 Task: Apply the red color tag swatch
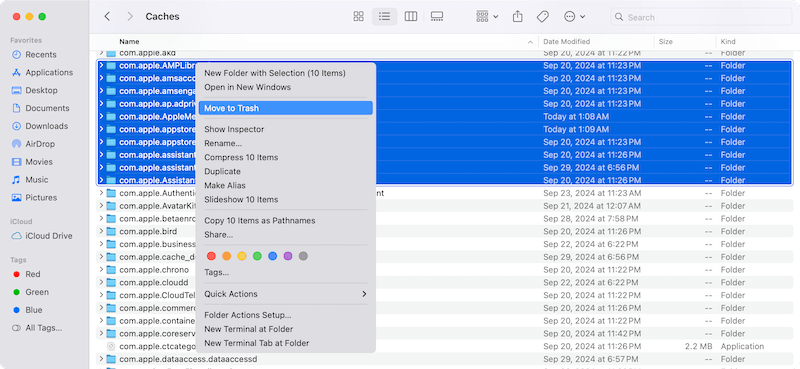pos(211,256)
